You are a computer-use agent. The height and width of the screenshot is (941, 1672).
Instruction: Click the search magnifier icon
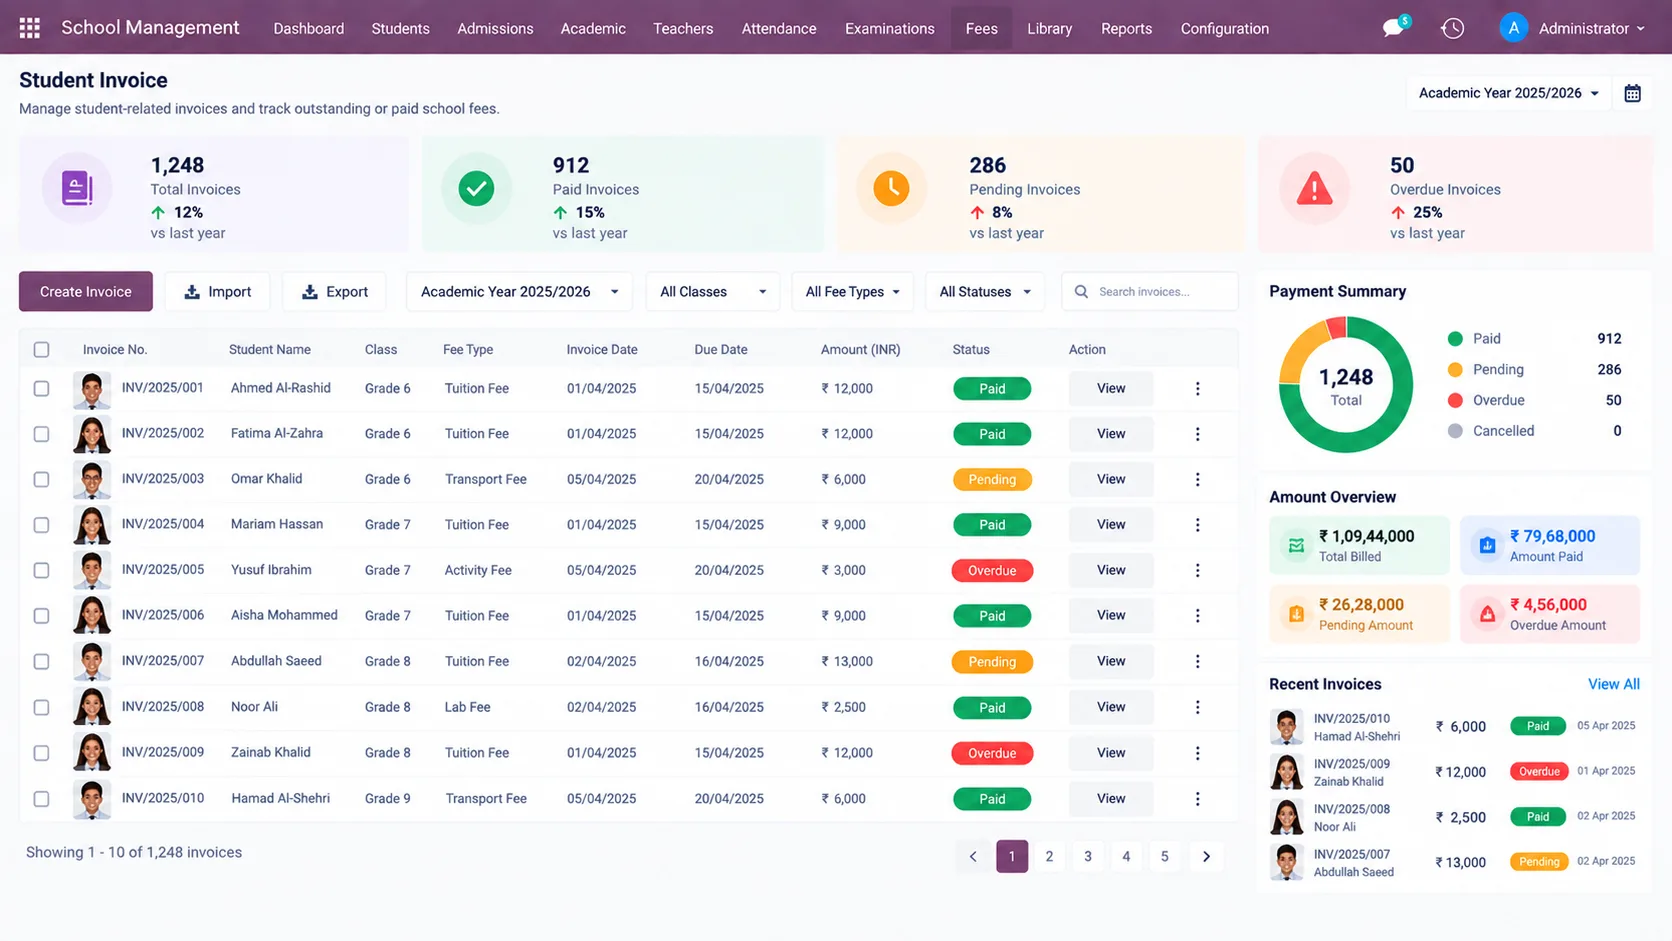click(1081, 292)
